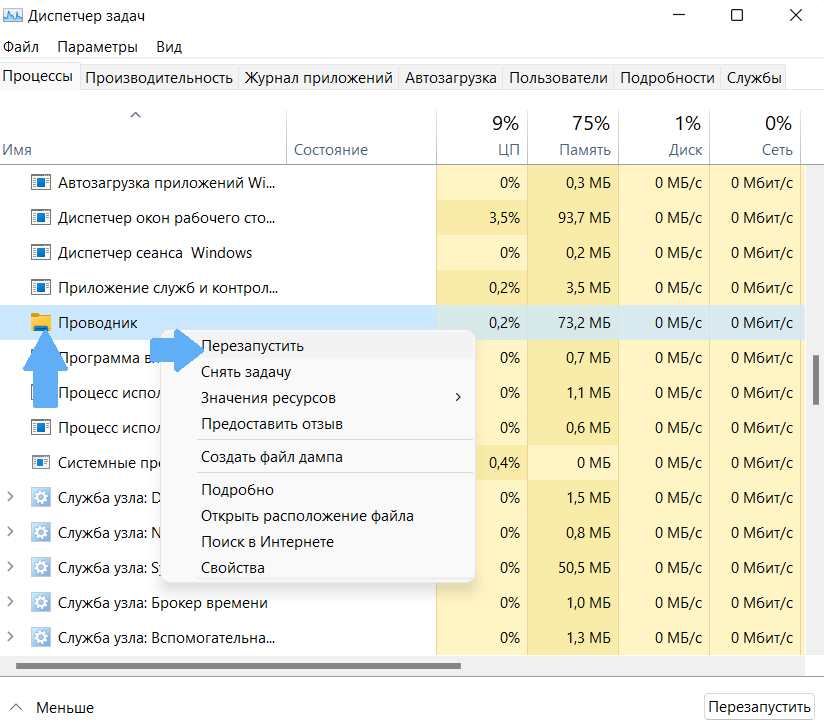Open the Параметры menu

pos(97,47)
